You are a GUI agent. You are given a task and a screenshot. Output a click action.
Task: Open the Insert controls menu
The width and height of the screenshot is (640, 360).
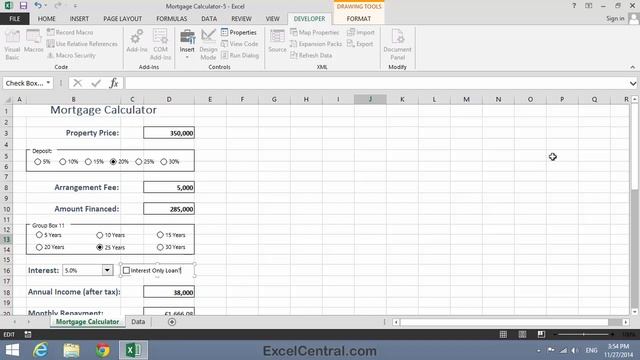tap(187, 44)
